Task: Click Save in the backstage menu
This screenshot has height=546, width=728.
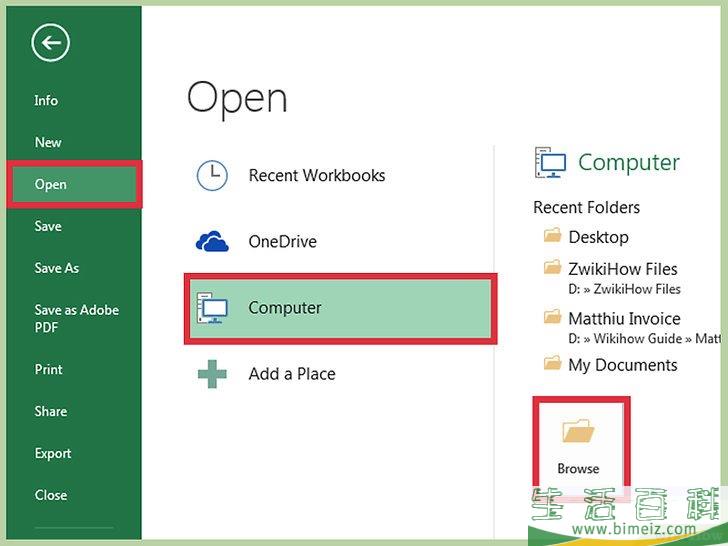Action: (x=48, y=226)
